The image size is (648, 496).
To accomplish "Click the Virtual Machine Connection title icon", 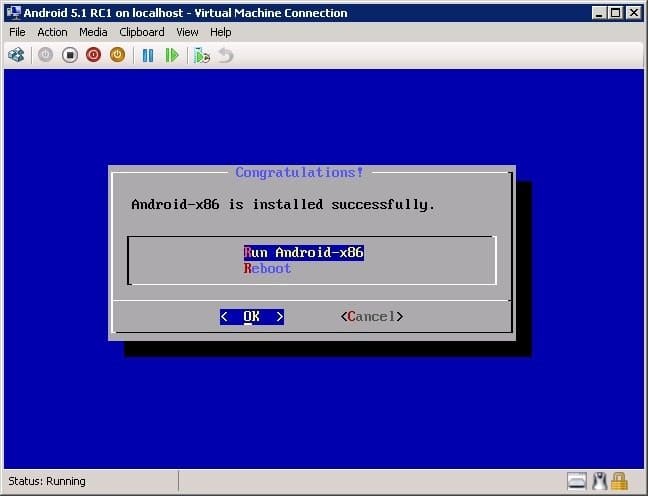I will pyautogui.click(x=14, y=13).
